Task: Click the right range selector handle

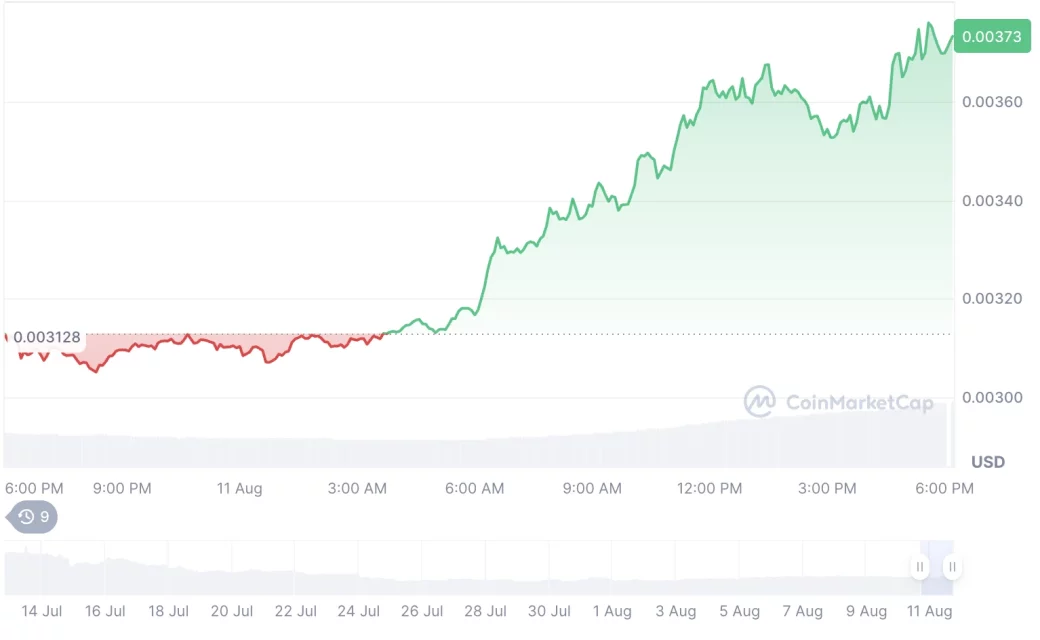Action: [x=952, y=567]
